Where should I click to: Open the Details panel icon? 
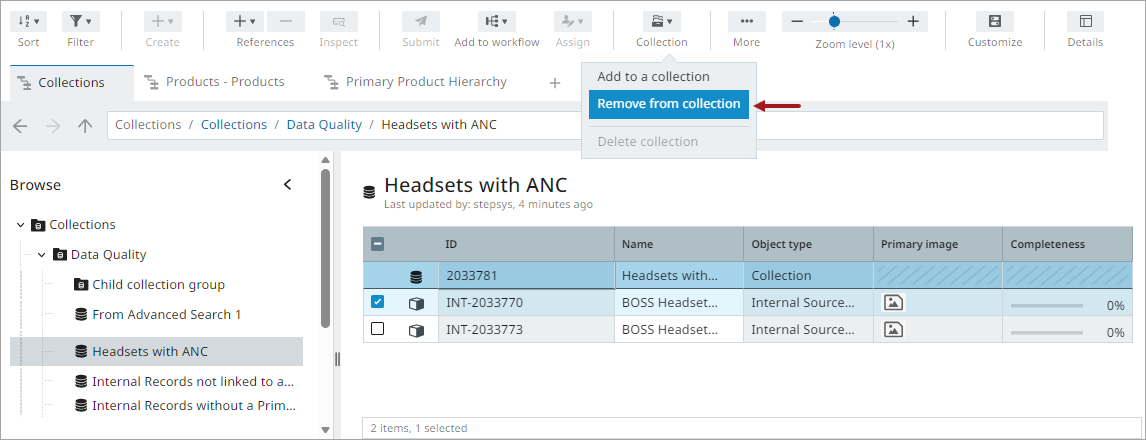click(1085, 21)
